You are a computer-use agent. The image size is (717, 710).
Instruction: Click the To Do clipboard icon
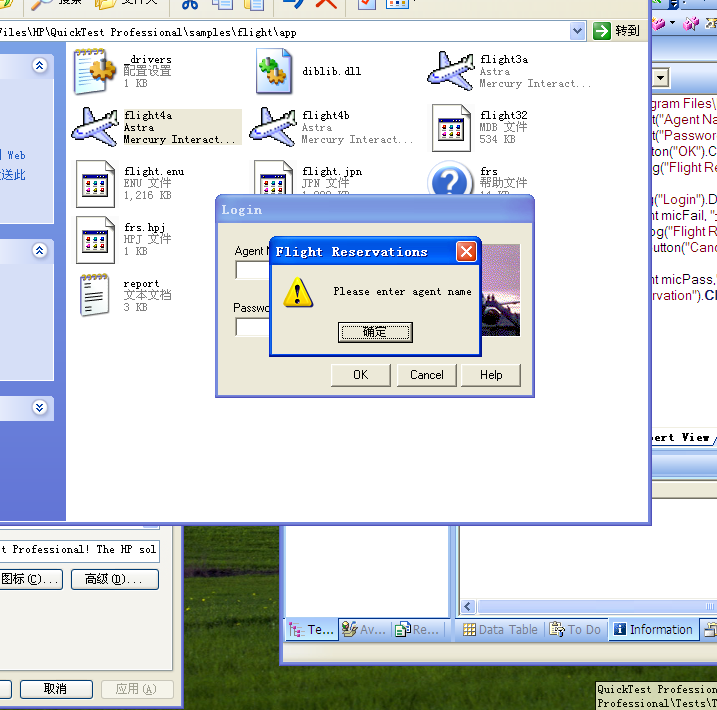point(557,630)
